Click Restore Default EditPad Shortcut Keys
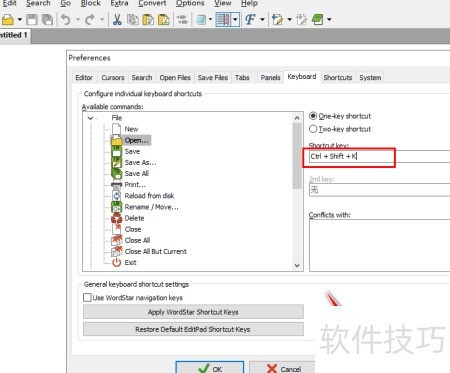 tap(193, 329)
